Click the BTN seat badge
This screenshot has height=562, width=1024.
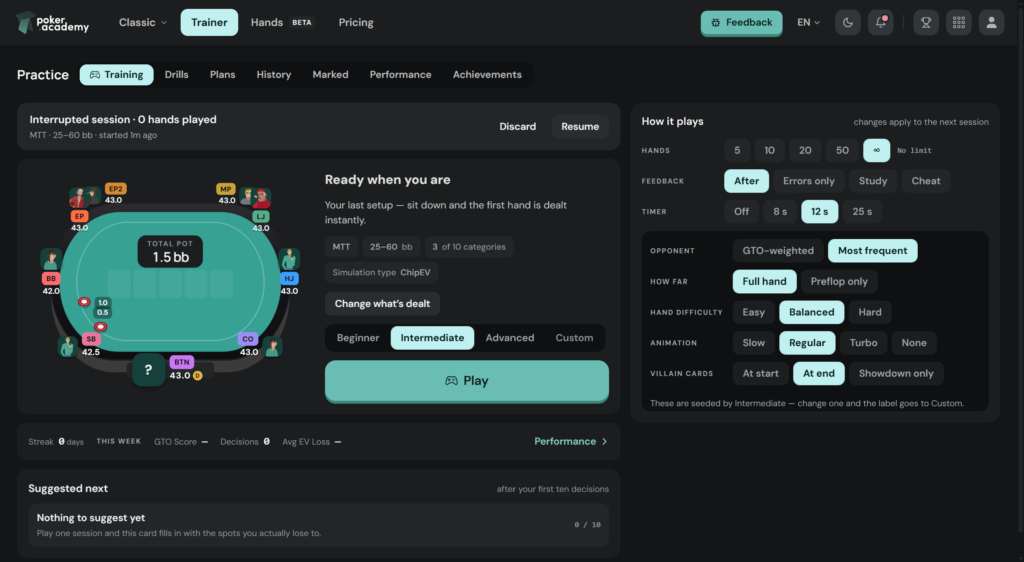click(182, 362)
